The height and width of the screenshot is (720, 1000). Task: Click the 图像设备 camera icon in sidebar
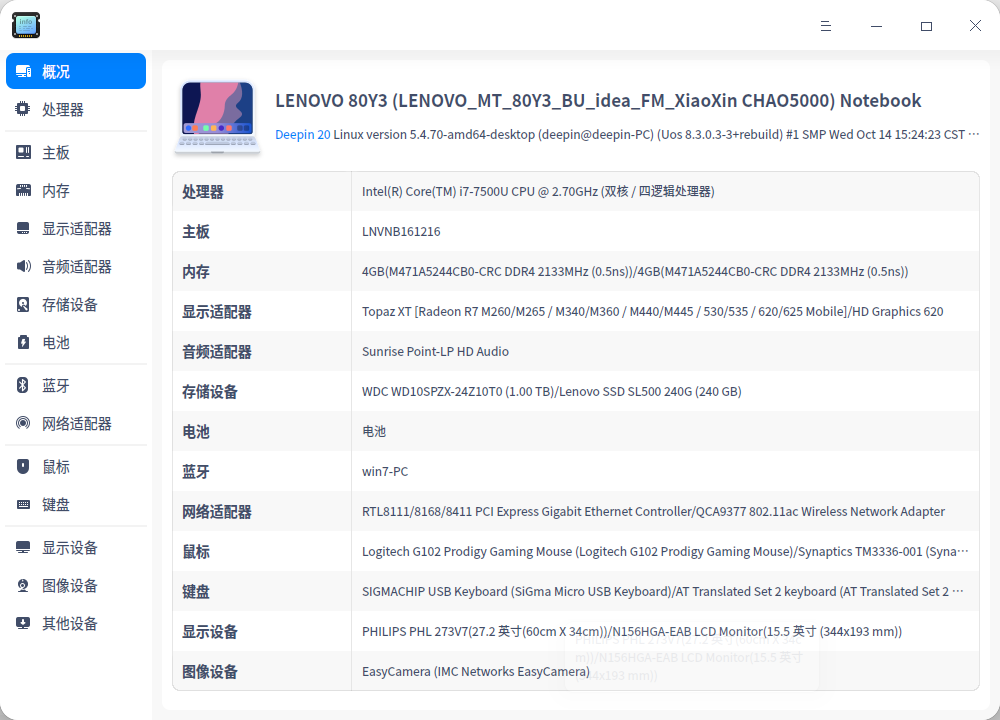click(23, 585)
